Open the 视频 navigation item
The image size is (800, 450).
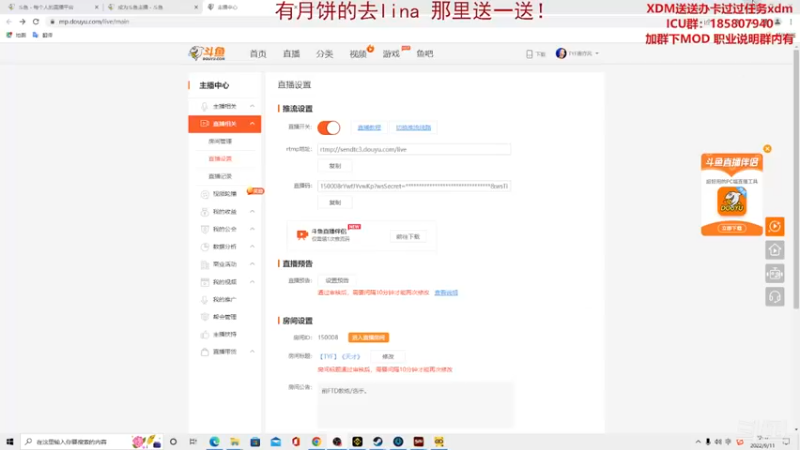(358, 54)
